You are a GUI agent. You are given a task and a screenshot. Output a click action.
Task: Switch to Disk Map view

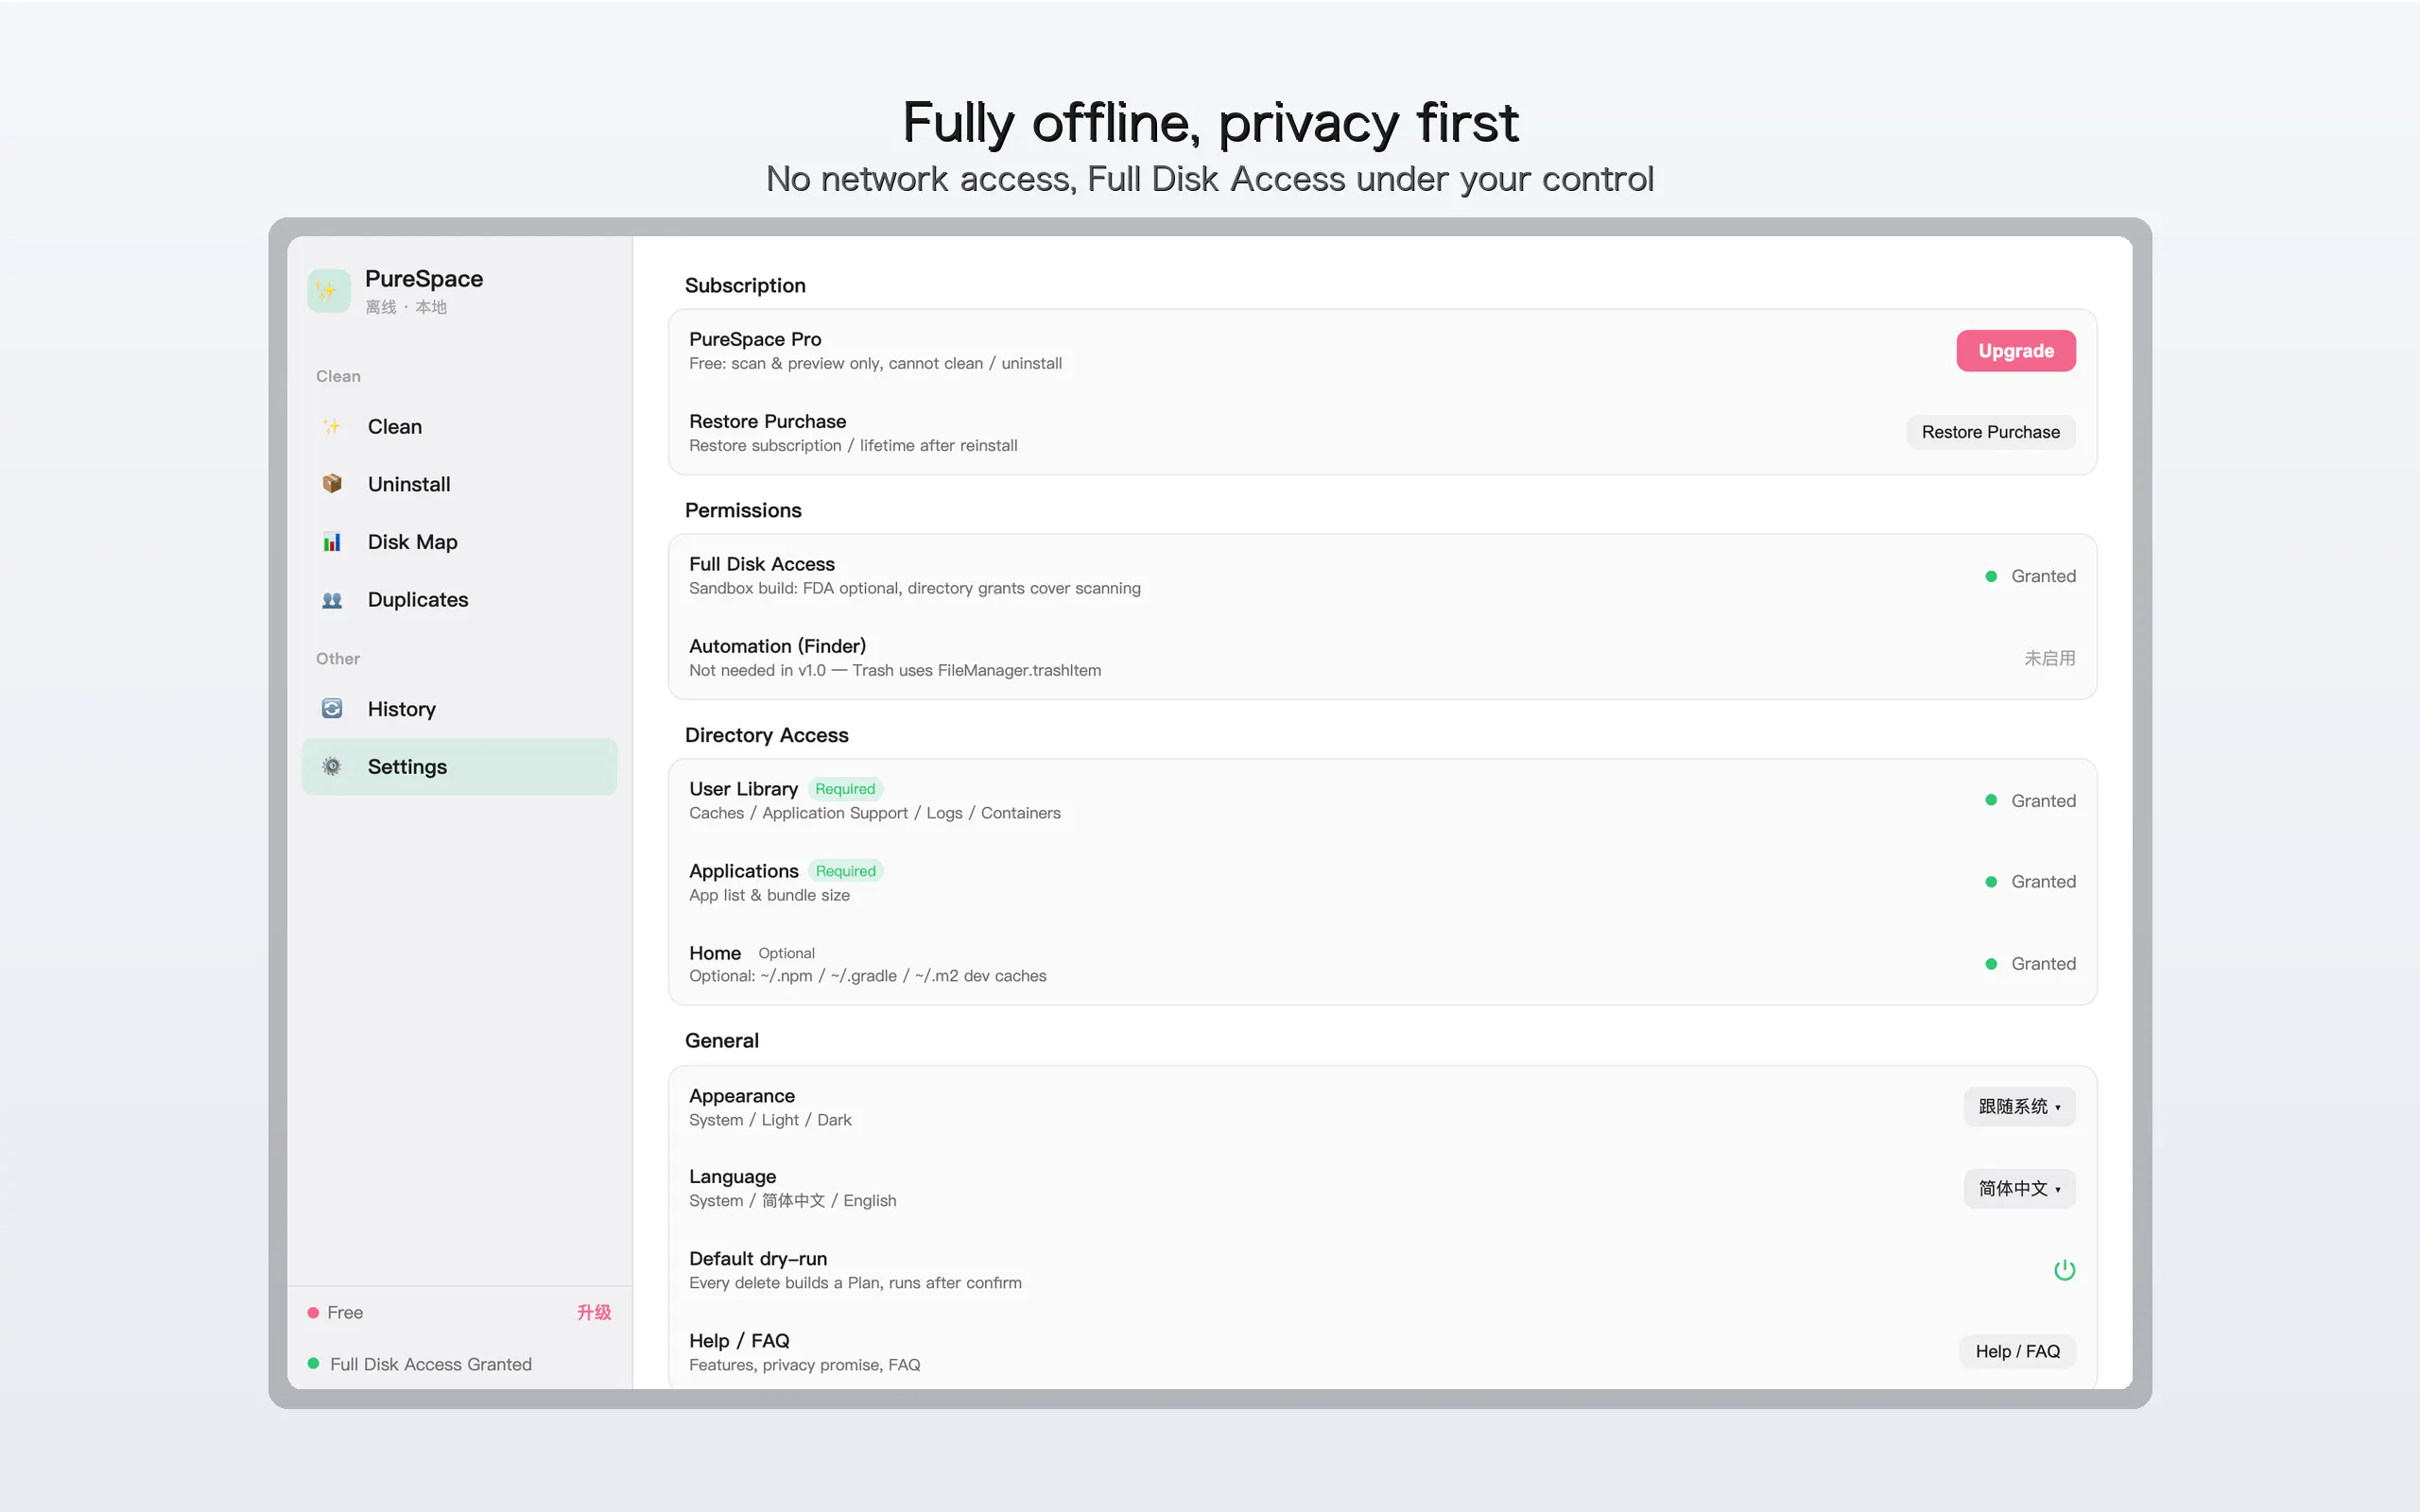point(459,542)
